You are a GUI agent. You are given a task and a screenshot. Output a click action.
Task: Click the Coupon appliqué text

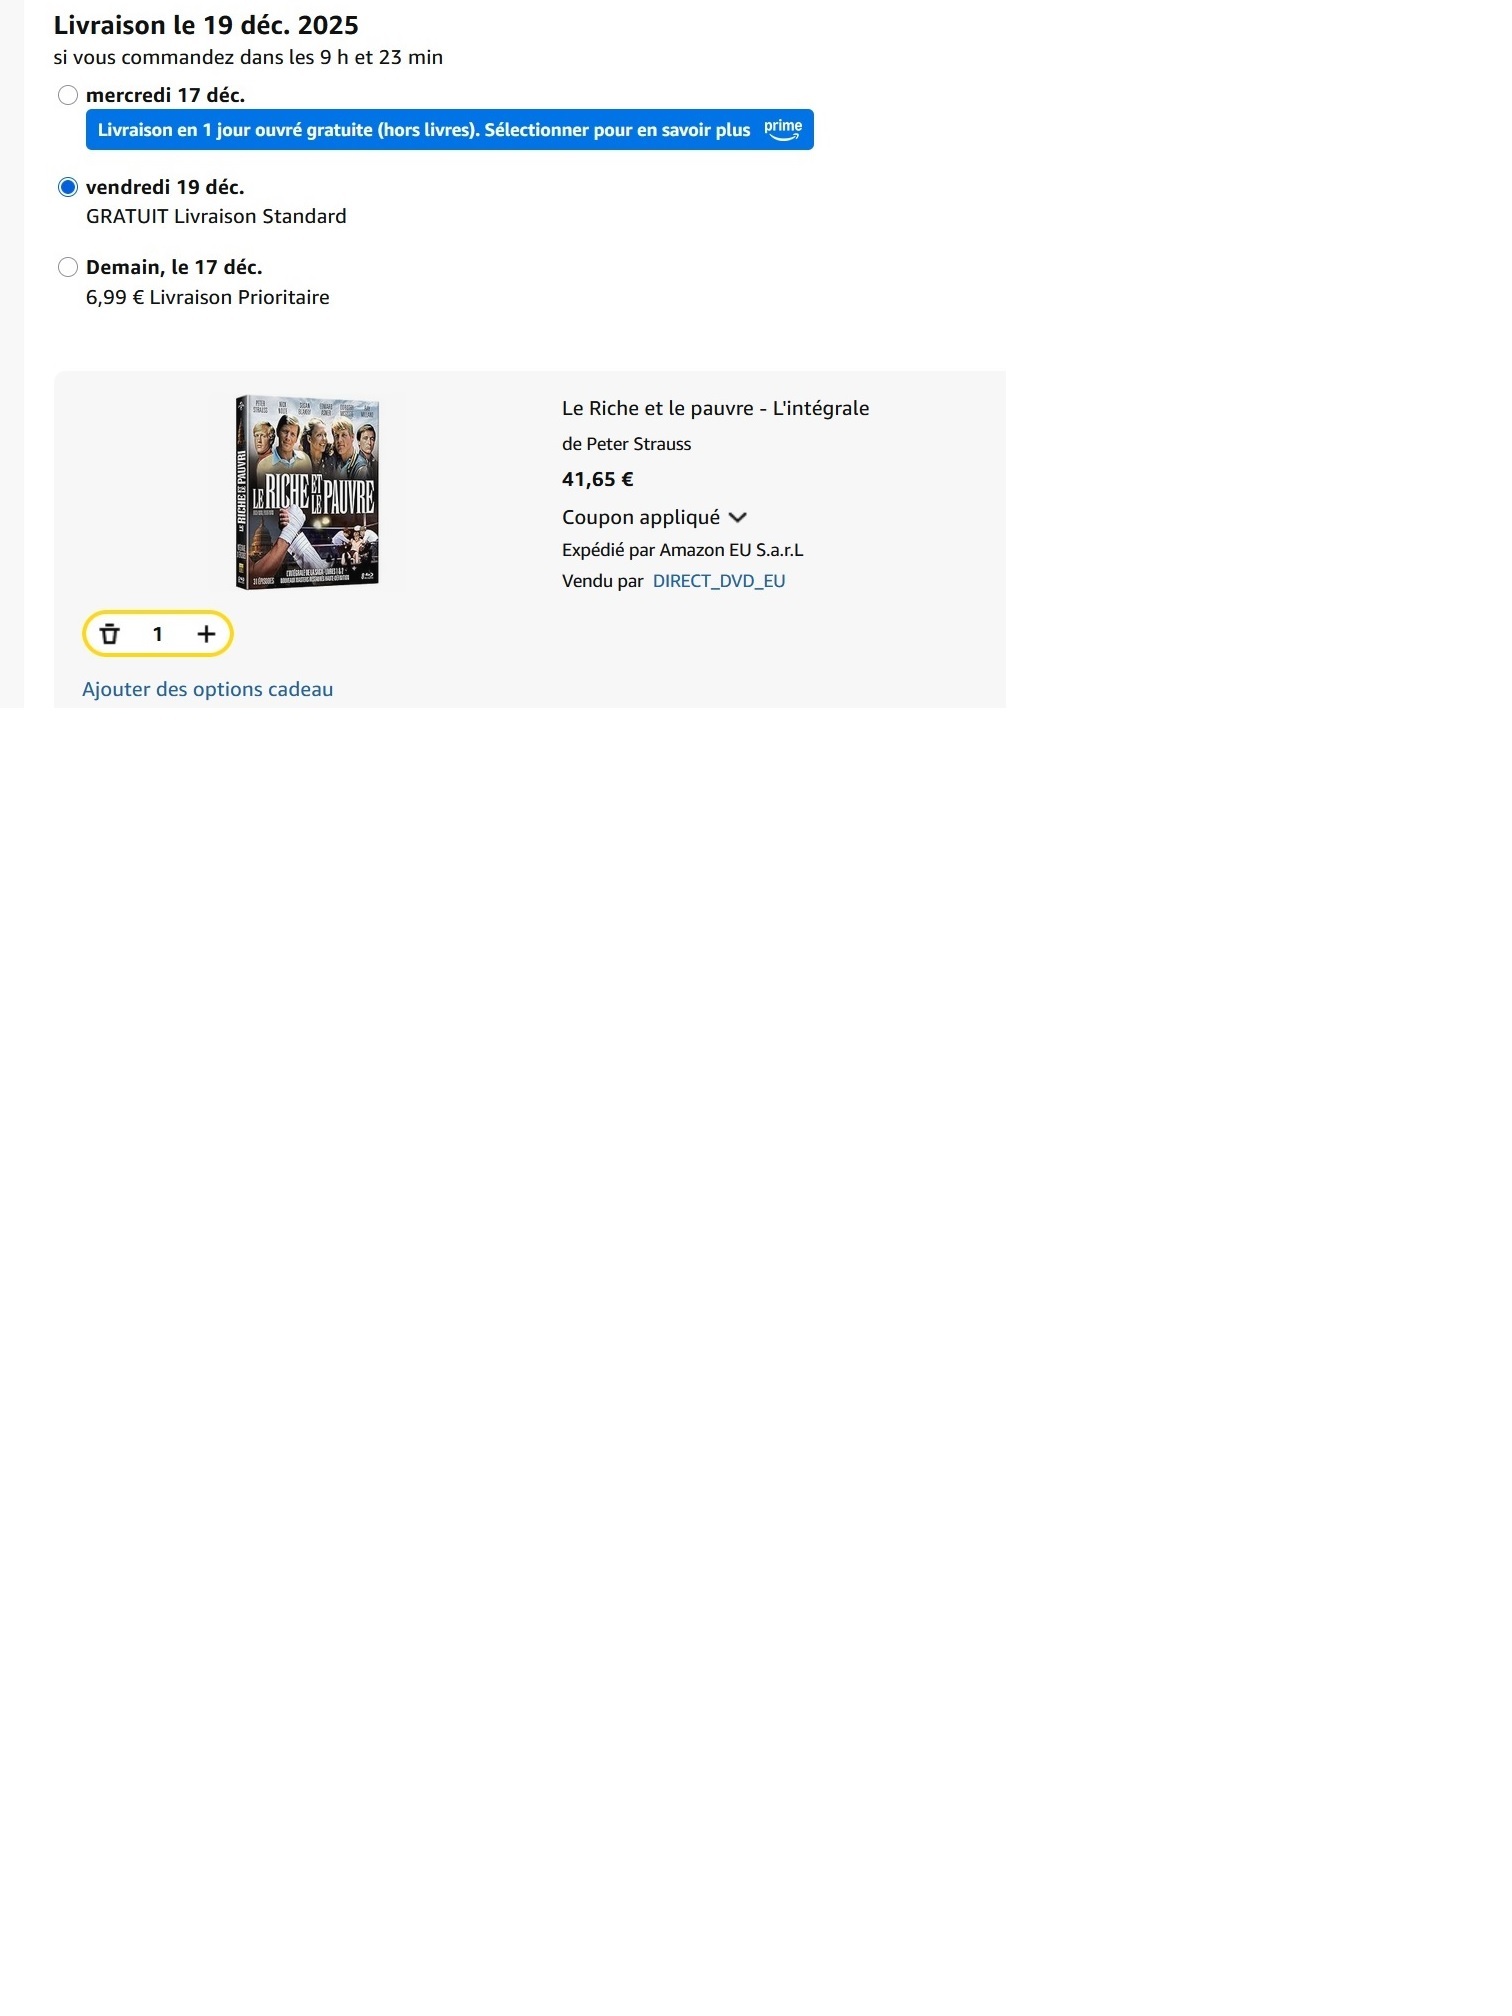(x=641, y=517)
